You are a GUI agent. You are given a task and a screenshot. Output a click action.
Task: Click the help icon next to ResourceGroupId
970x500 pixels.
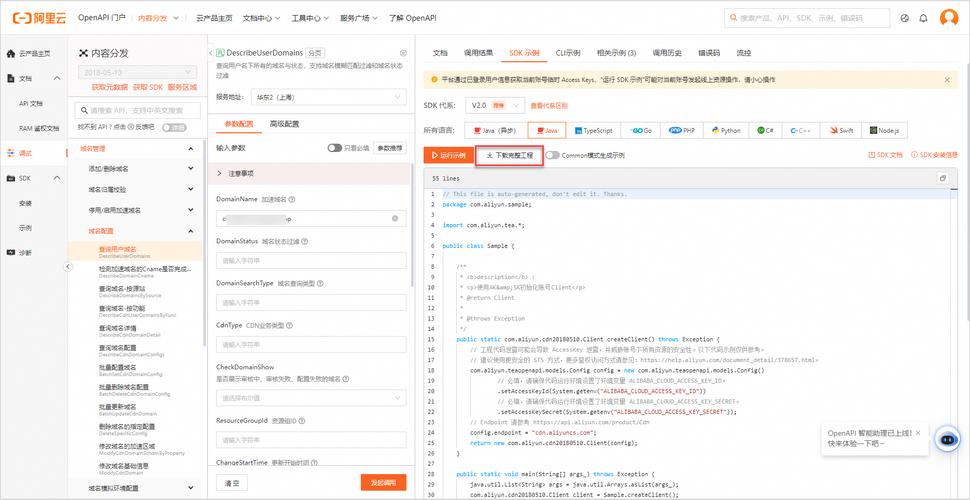click(x=303, y=421)
